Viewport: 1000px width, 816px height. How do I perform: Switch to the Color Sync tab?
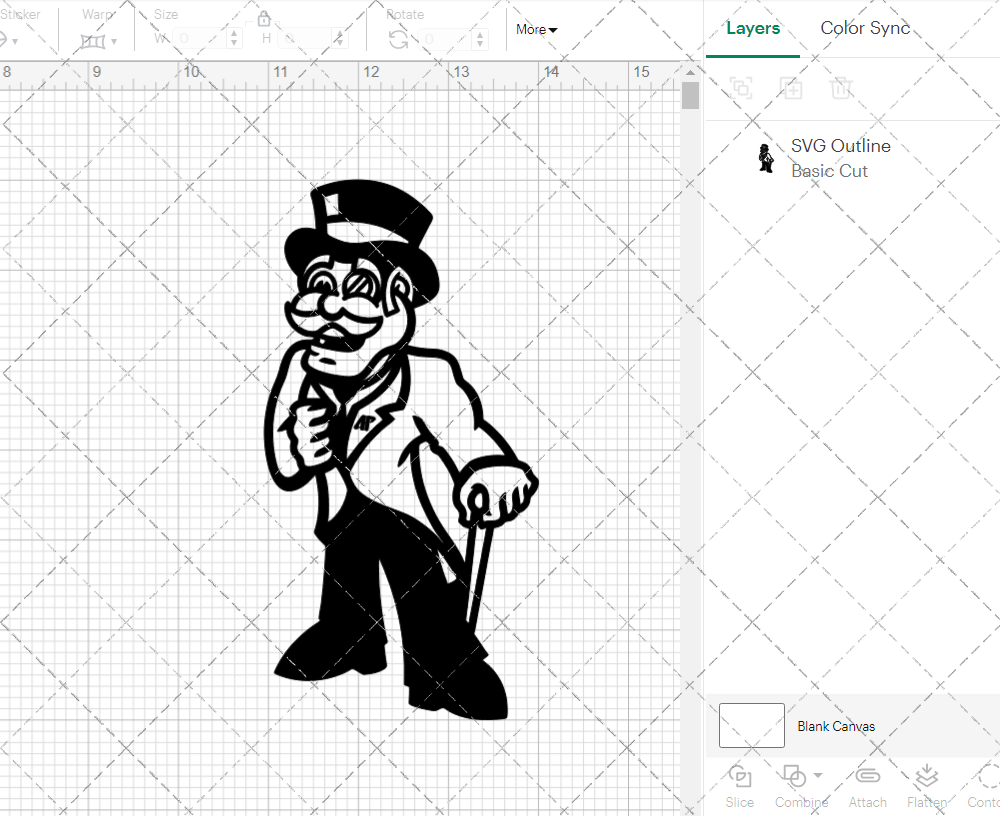(x=865, y=28)
